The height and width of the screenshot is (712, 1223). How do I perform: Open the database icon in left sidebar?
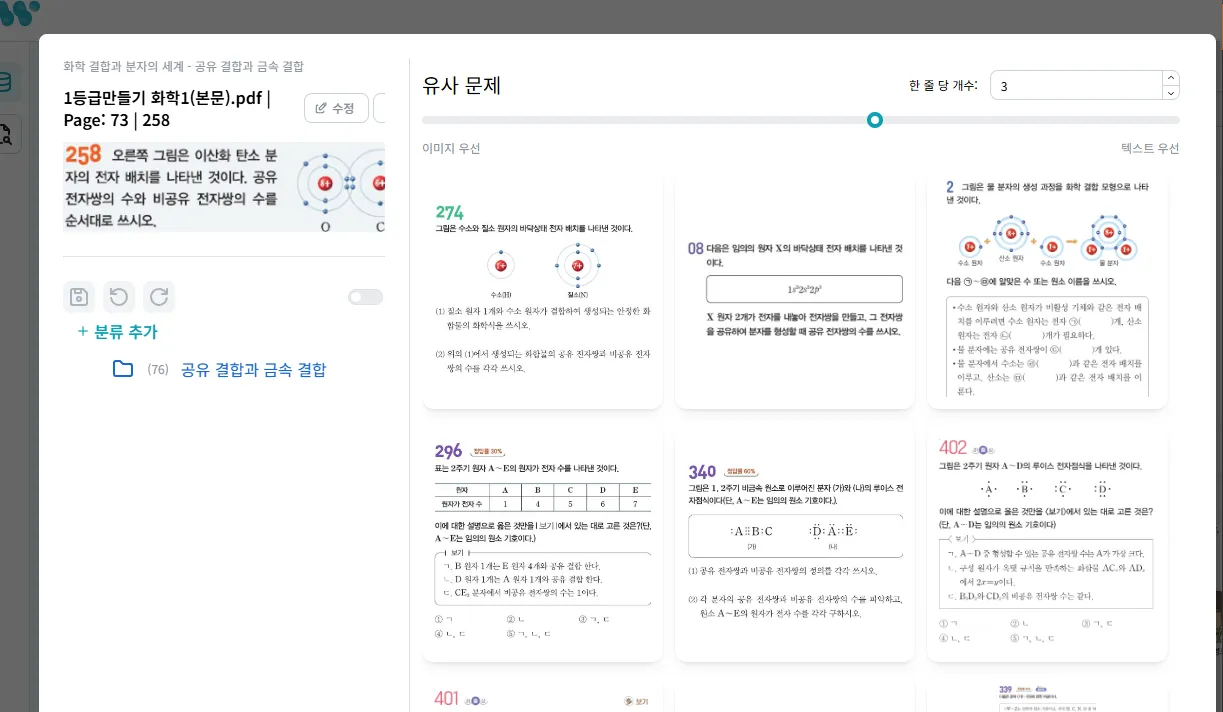click(x=7, y=83)
